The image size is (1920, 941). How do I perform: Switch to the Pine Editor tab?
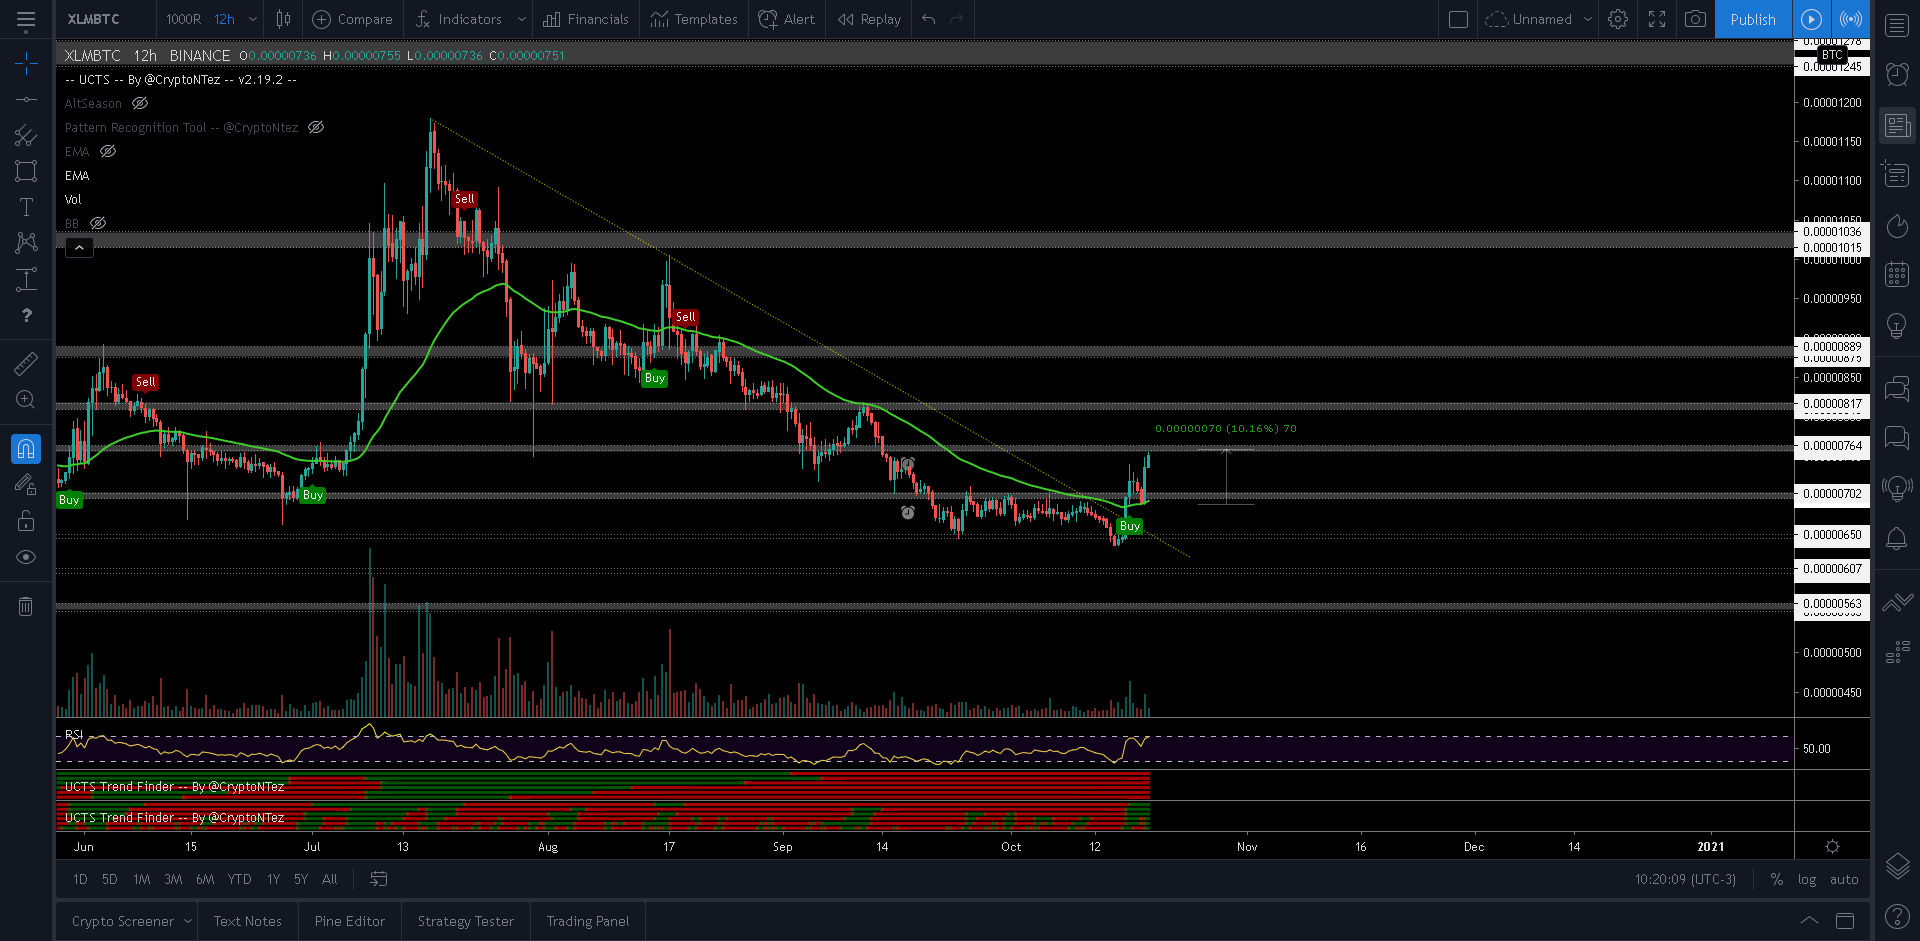pos(349,920)
